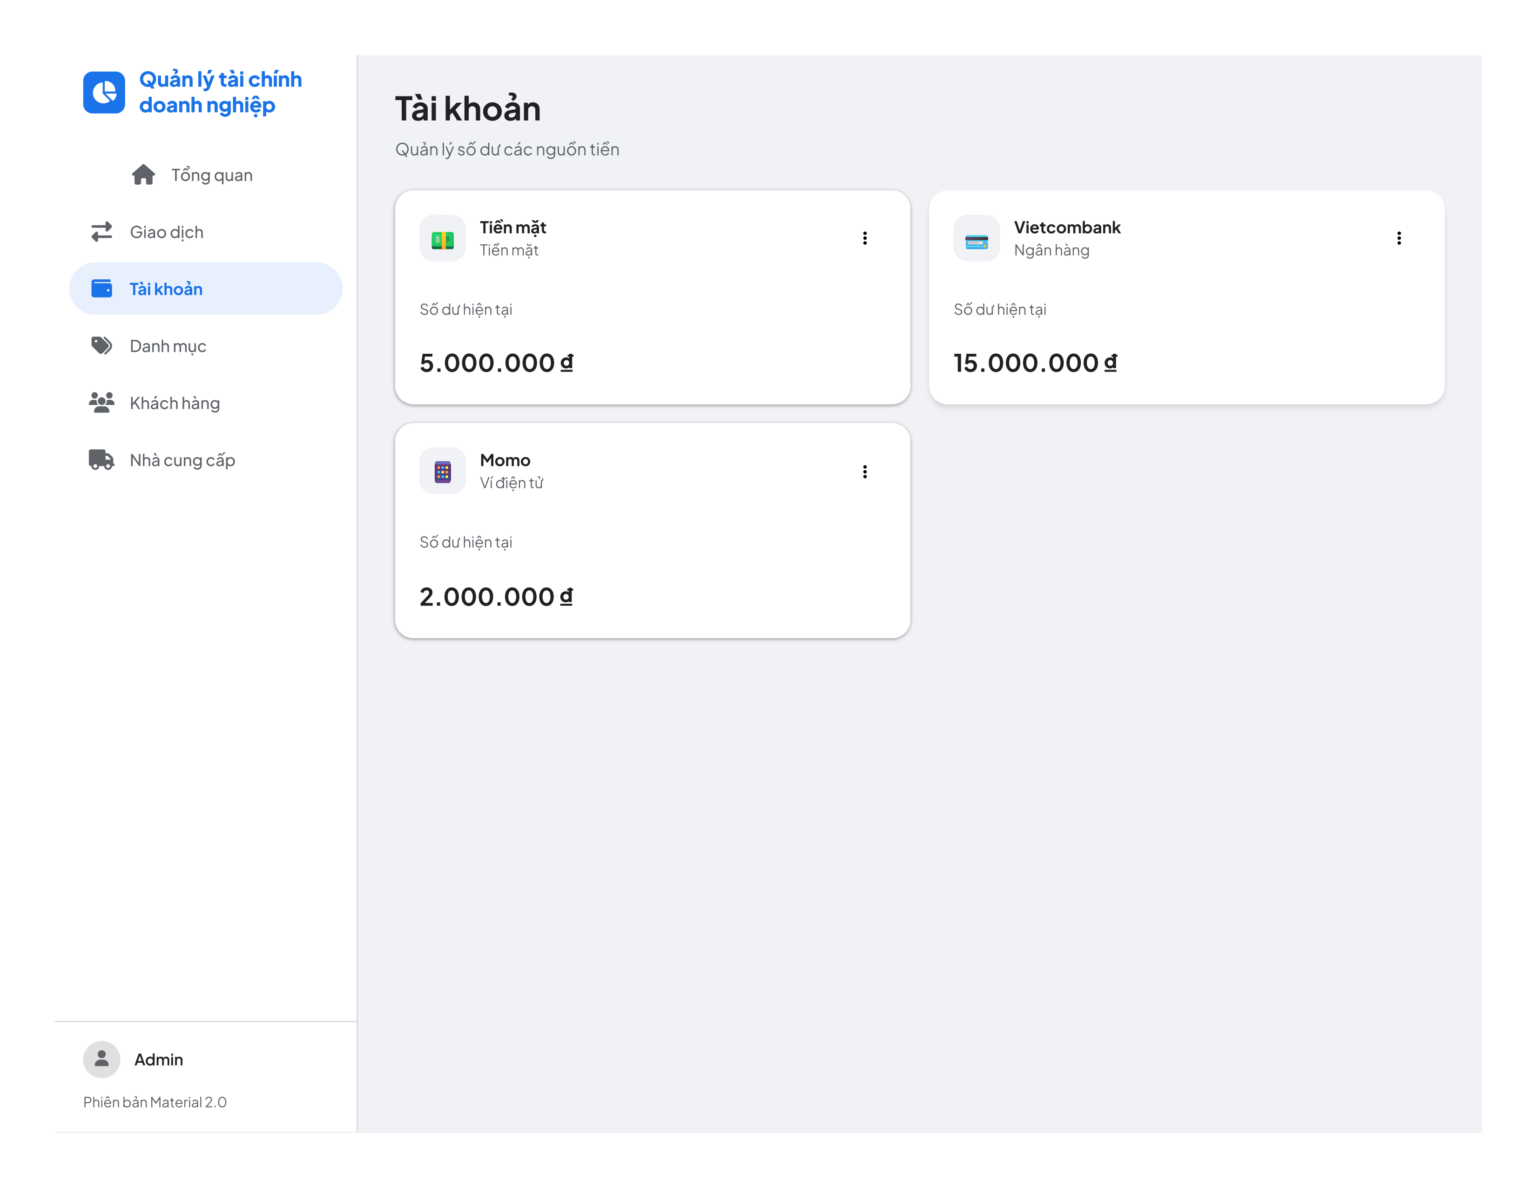Click the Admin username label
This screenshot has width=1536, height=1187.
click(159, 1059)
